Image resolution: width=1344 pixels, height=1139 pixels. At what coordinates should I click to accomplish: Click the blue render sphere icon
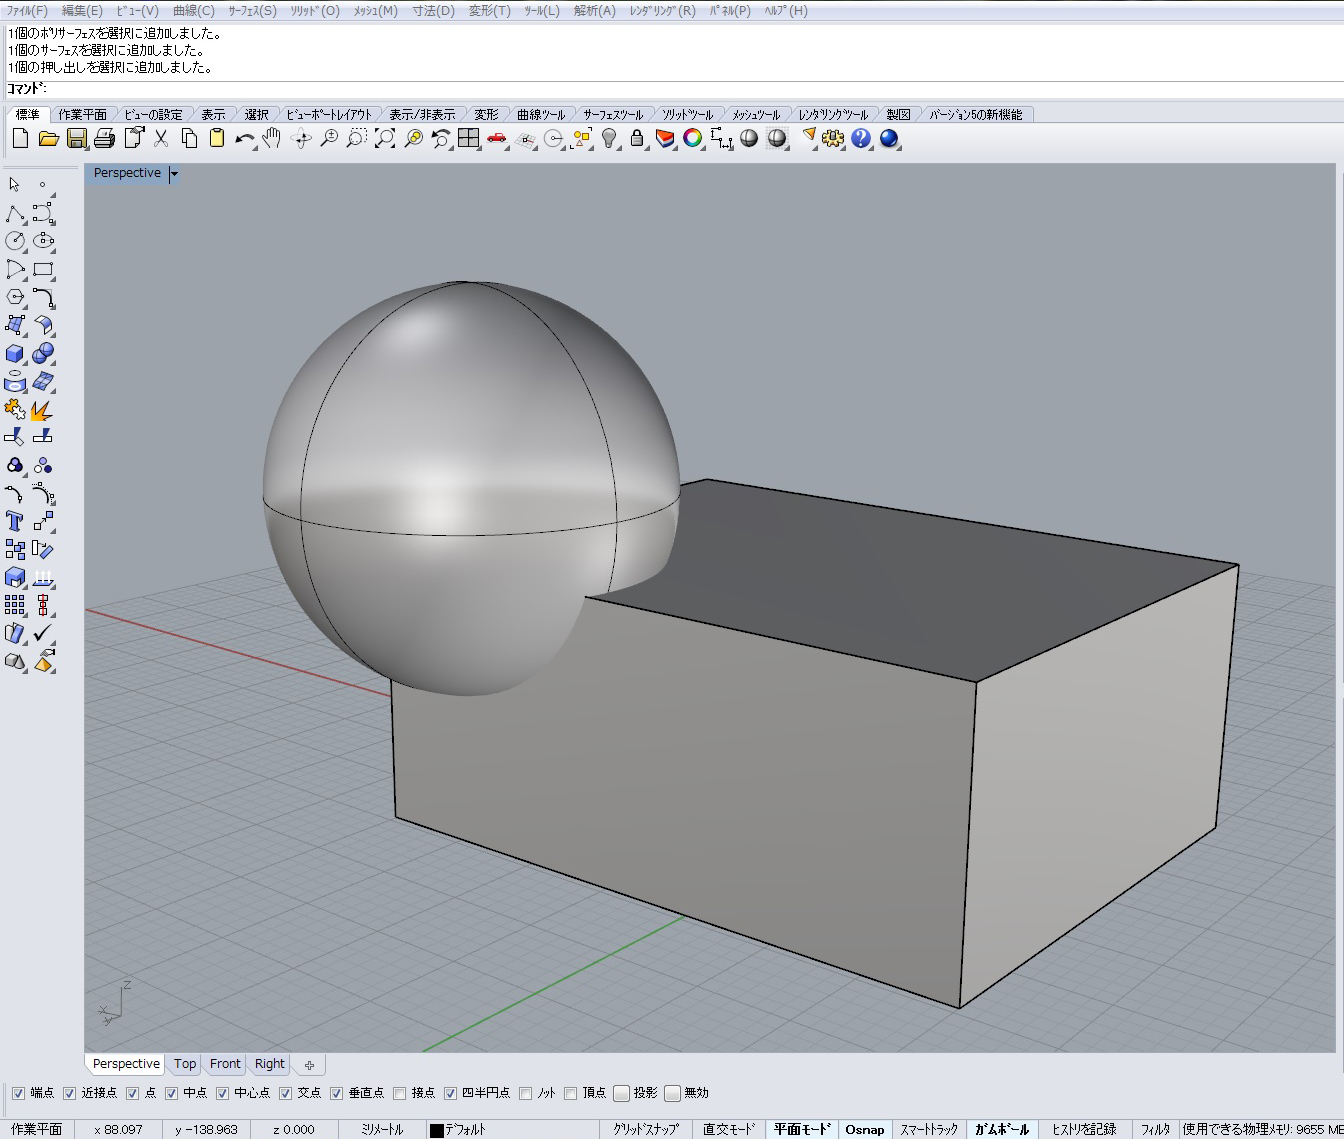point(889,139)
